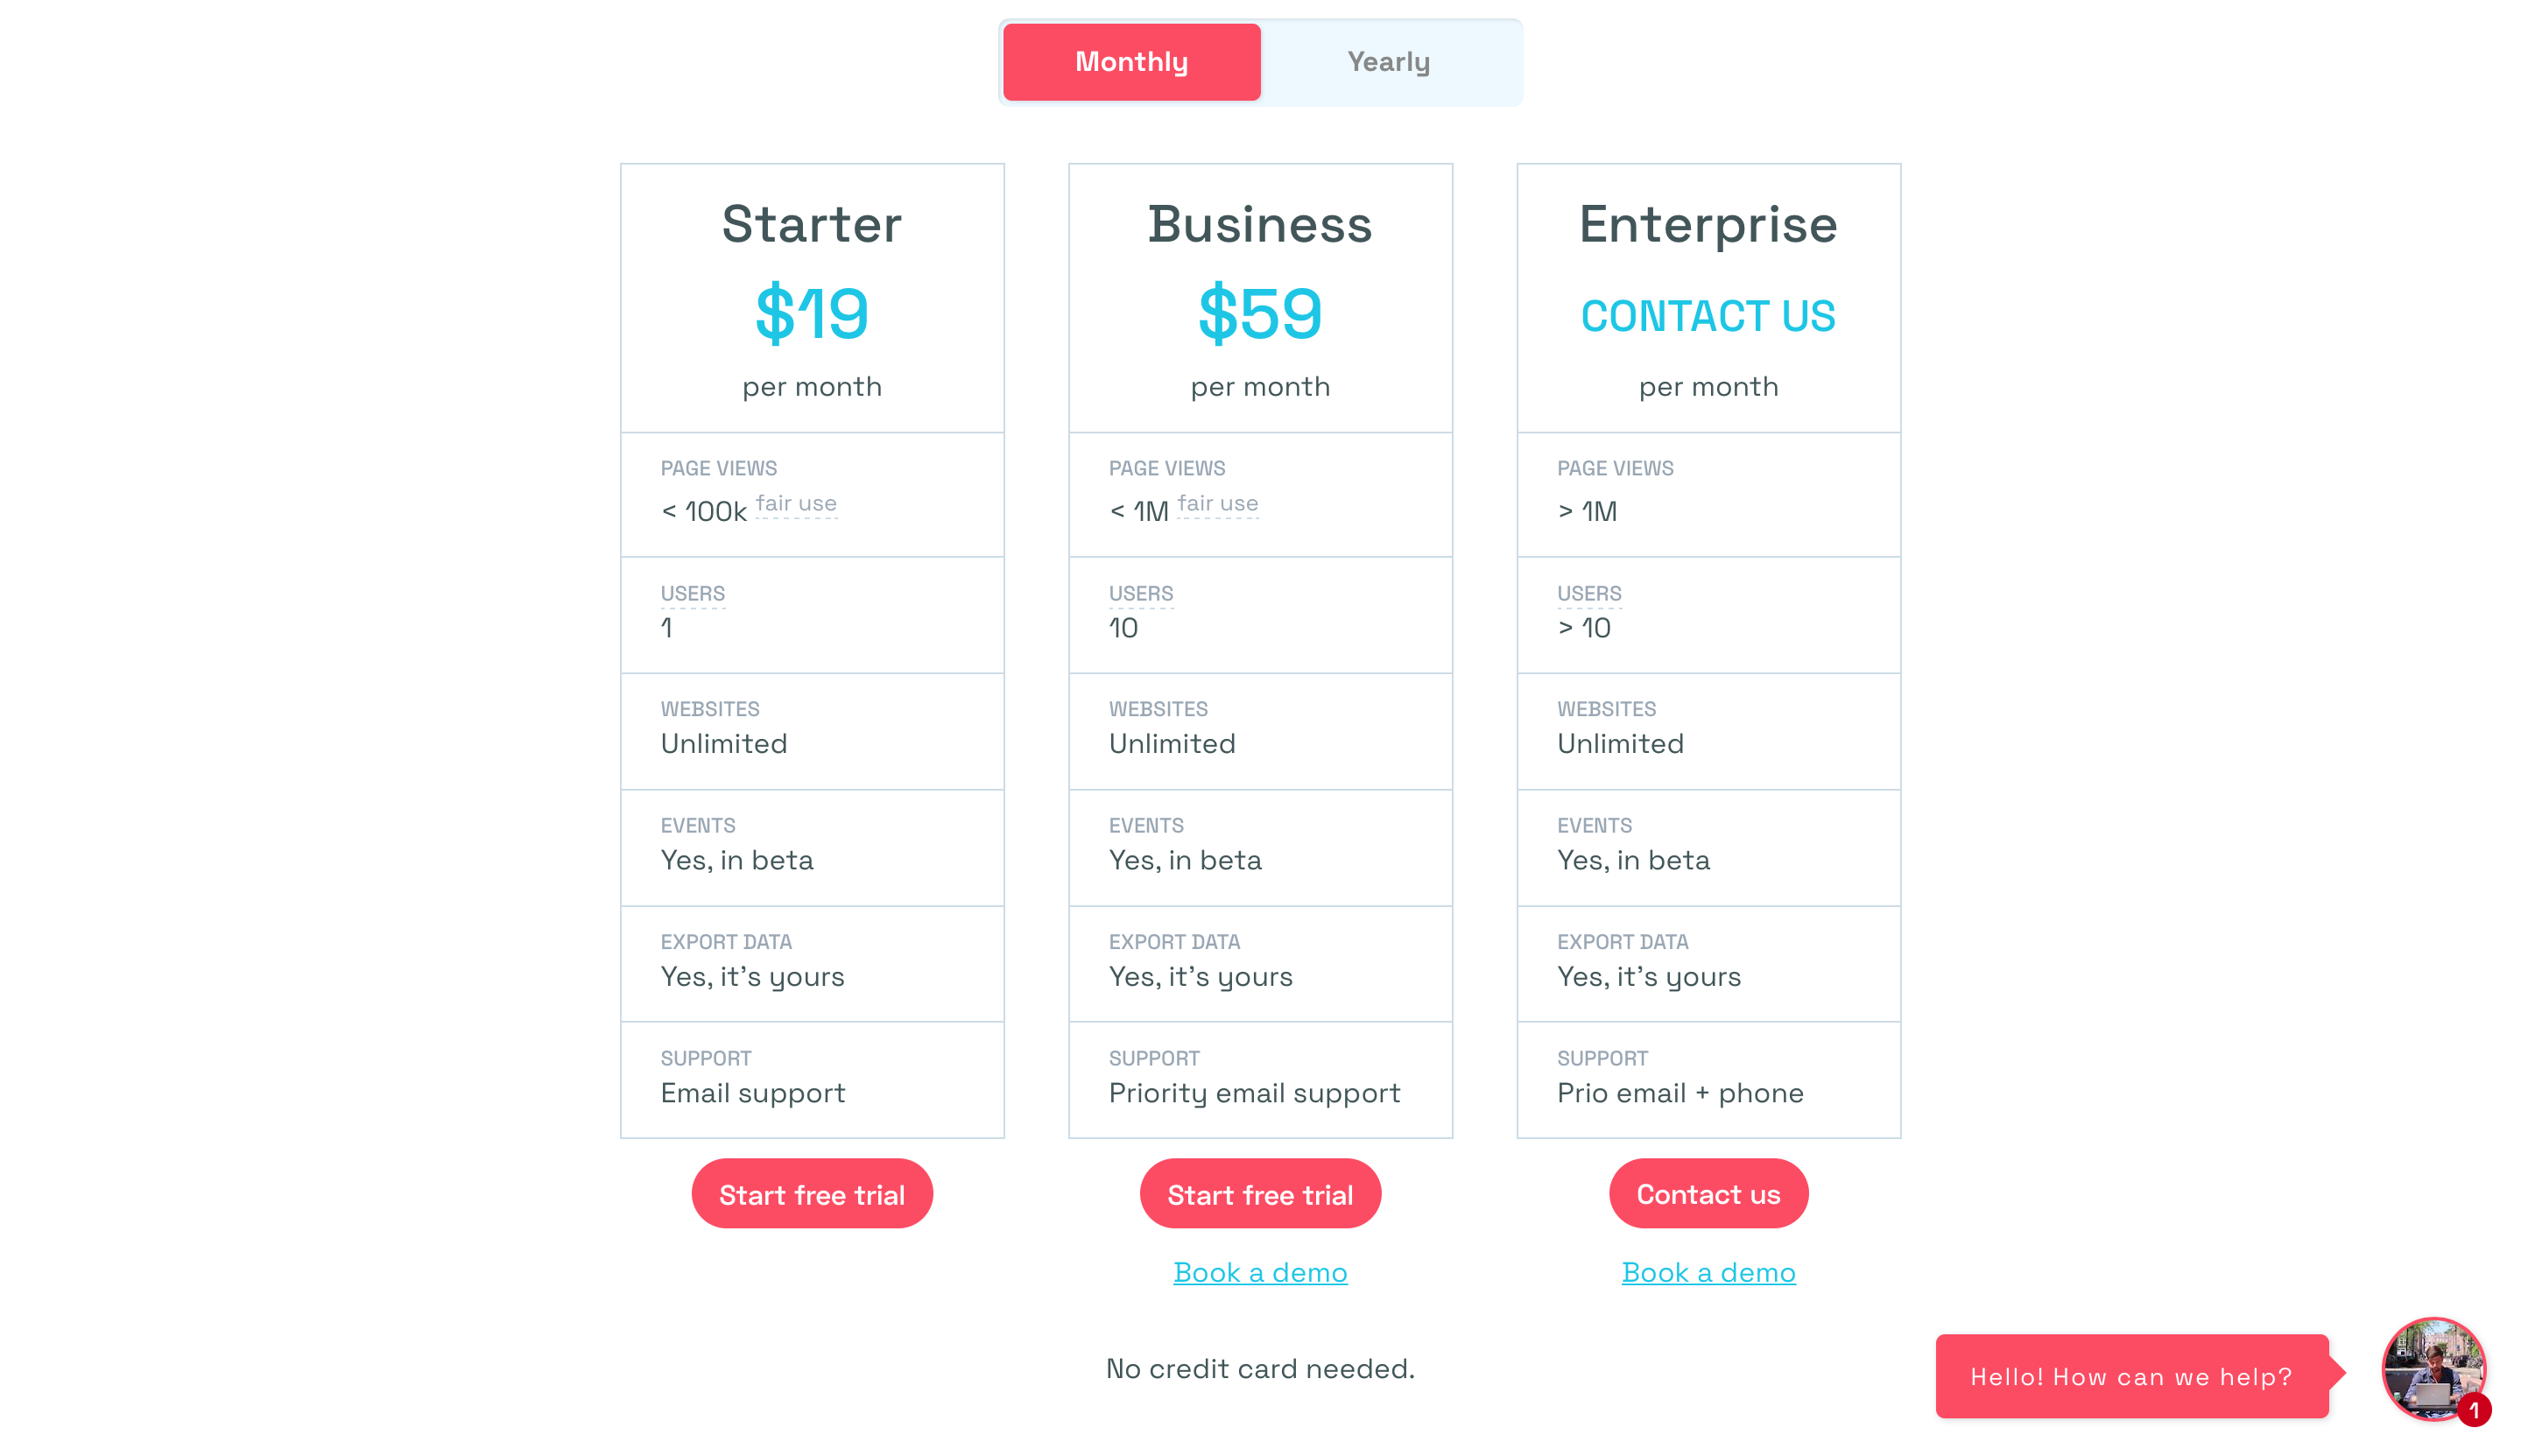Viewport: 2521px width, 1456px height.
Task: Switch billing to Yearly
Action: point(1388,62)
